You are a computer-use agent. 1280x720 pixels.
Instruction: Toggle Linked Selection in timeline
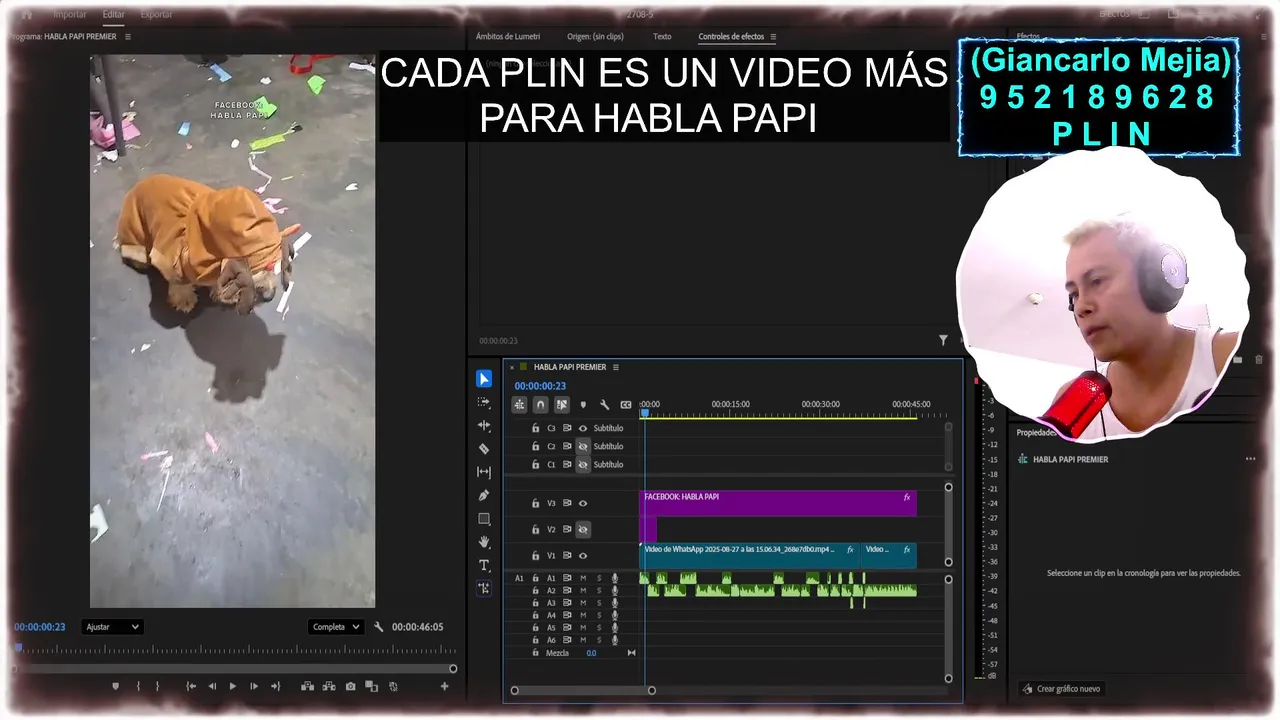pos(562,405)
